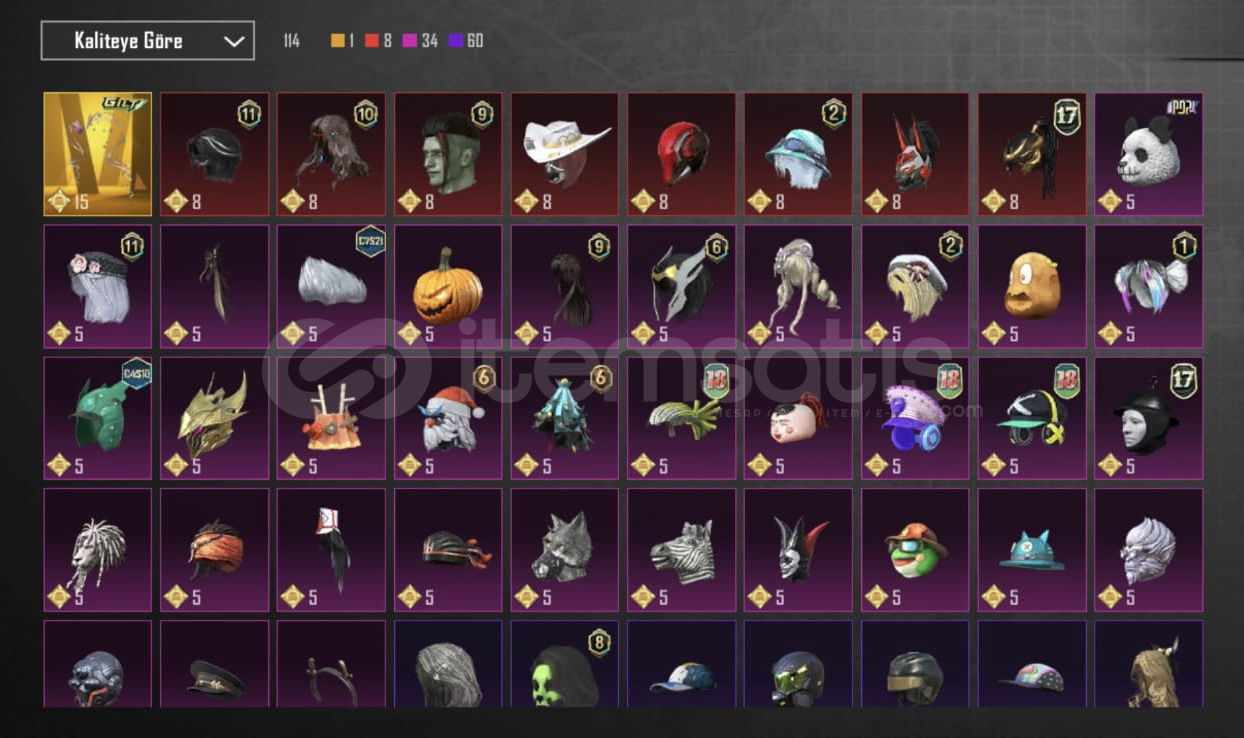Filter by the red quality swatch
Image resolution: width=1244 pixels, height=738 pixels.
[371, 41]
